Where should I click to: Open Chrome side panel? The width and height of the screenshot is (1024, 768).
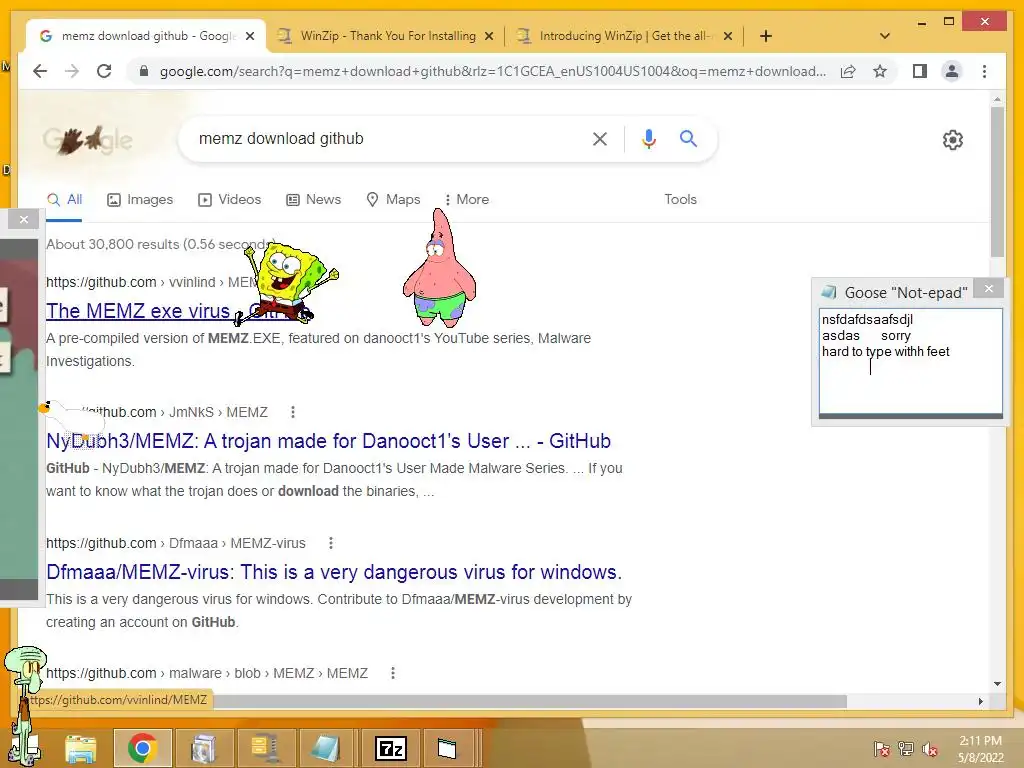coord(920,71)
